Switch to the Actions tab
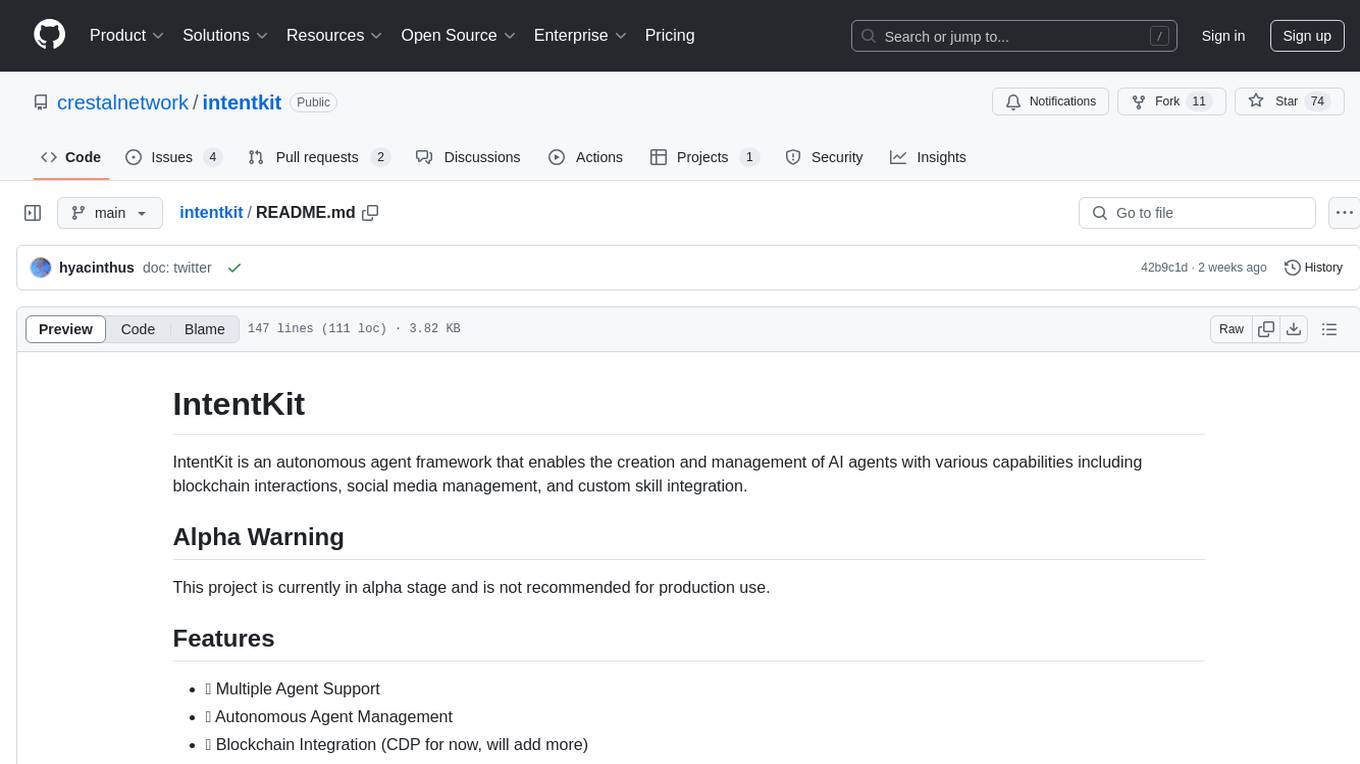The height and width of the screenshot is (764, 1360). (586, 157)
